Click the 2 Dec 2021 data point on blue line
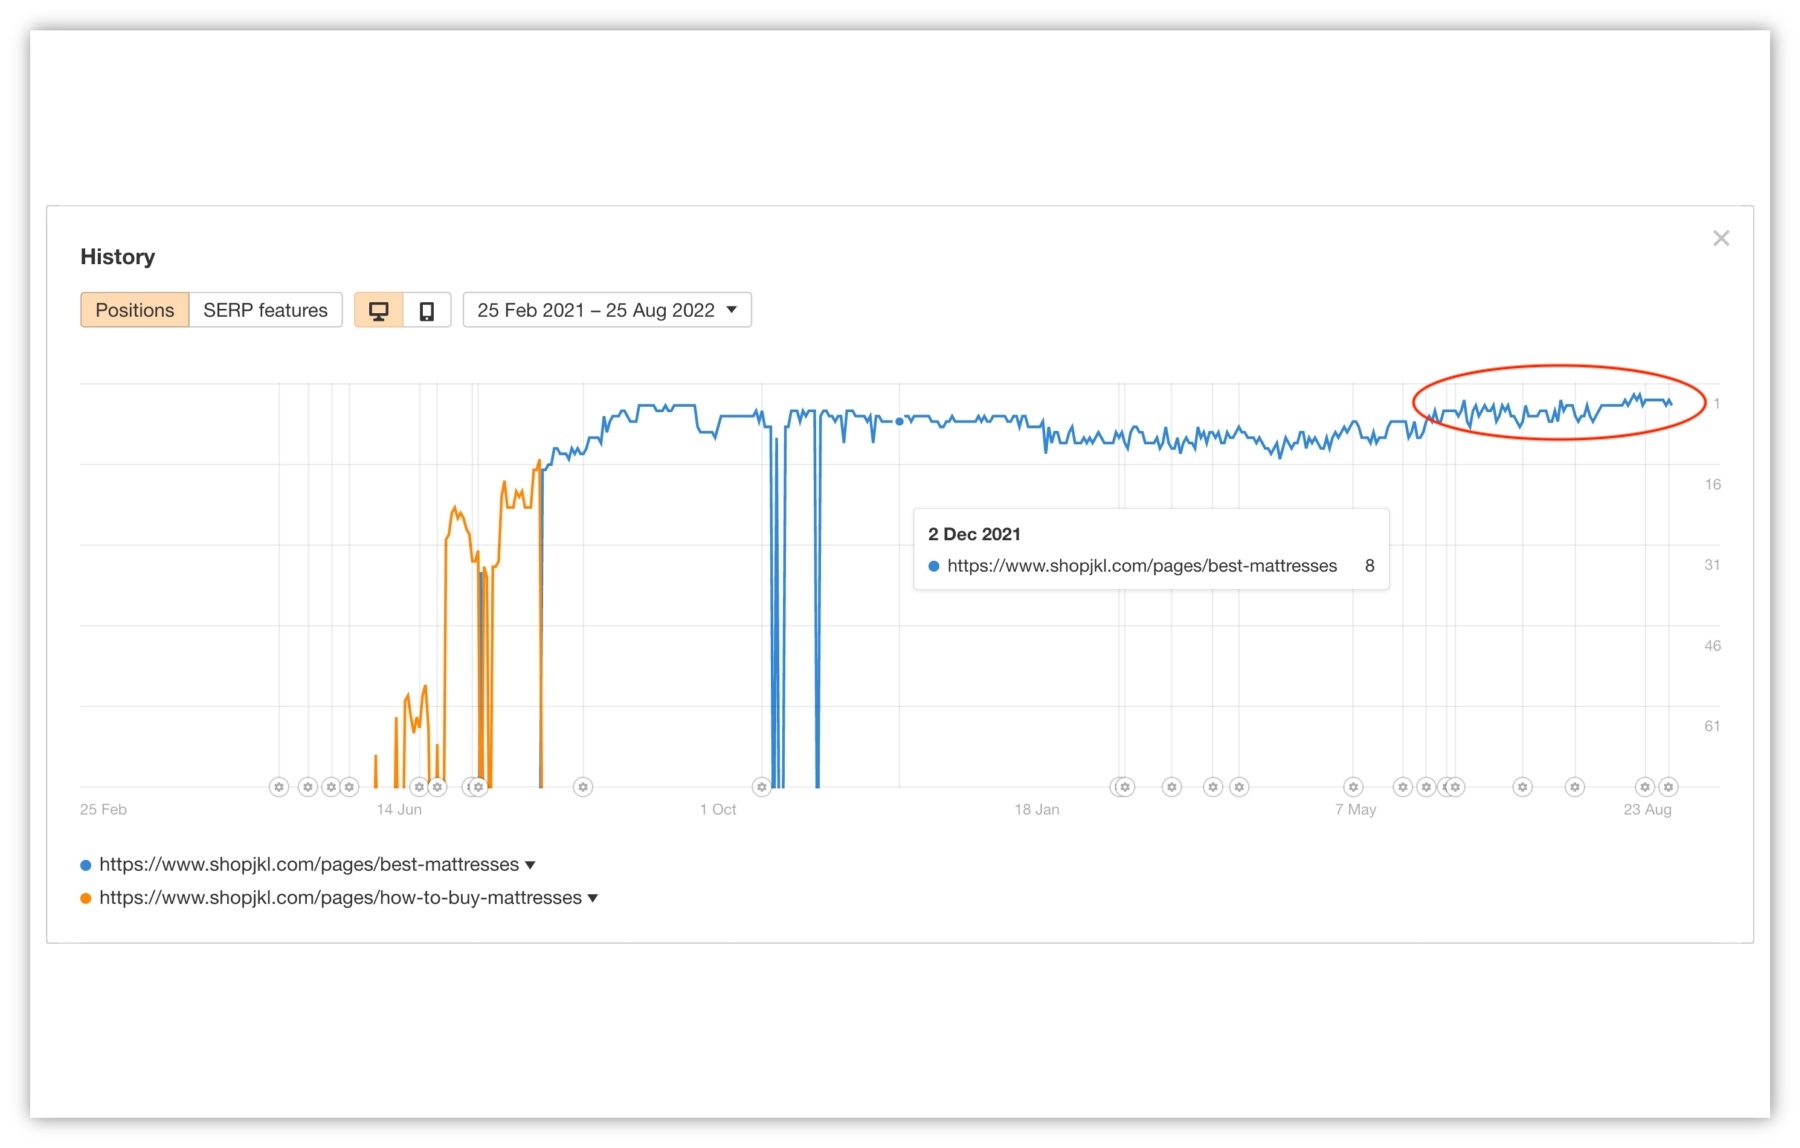Image resolution: width=1800 pixels, height=1148 pixels. point(899,421)
